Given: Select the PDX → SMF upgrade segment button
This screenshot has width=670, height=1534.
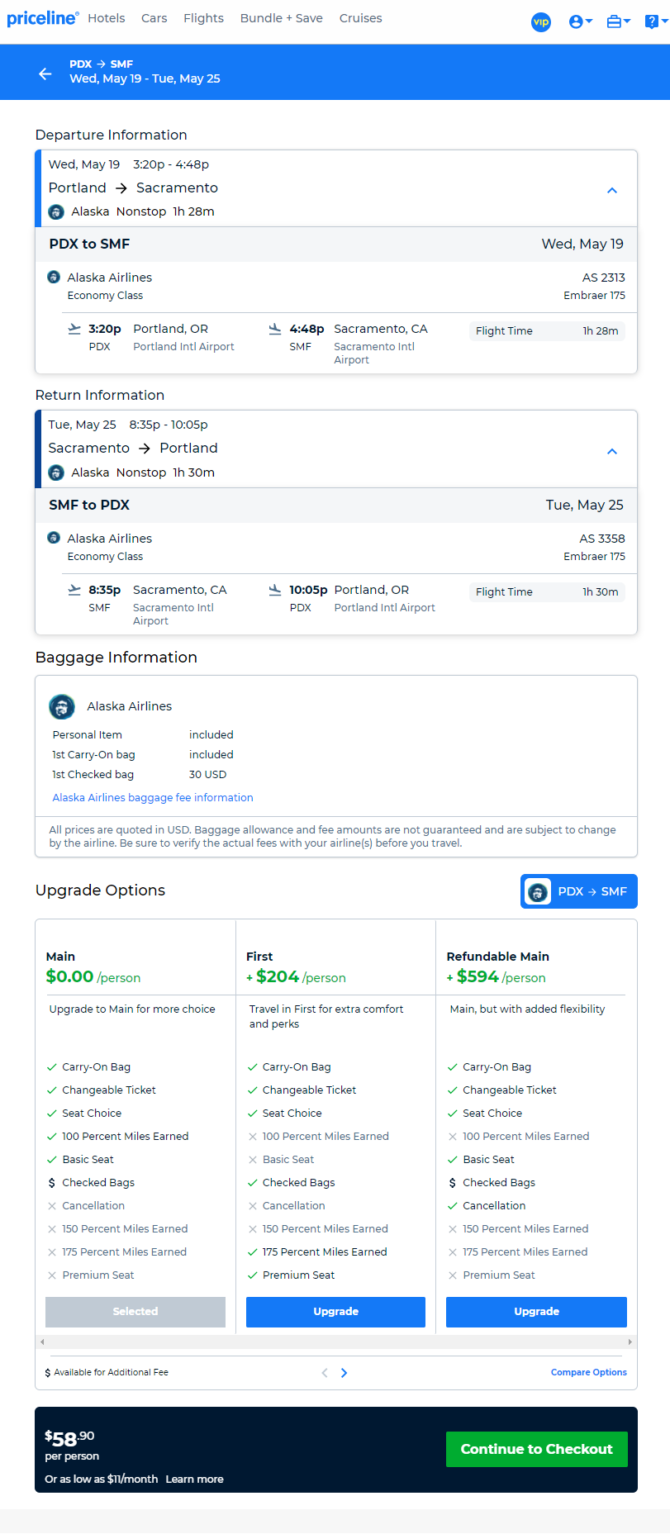Looking at the screenshot, I should 578,891.
